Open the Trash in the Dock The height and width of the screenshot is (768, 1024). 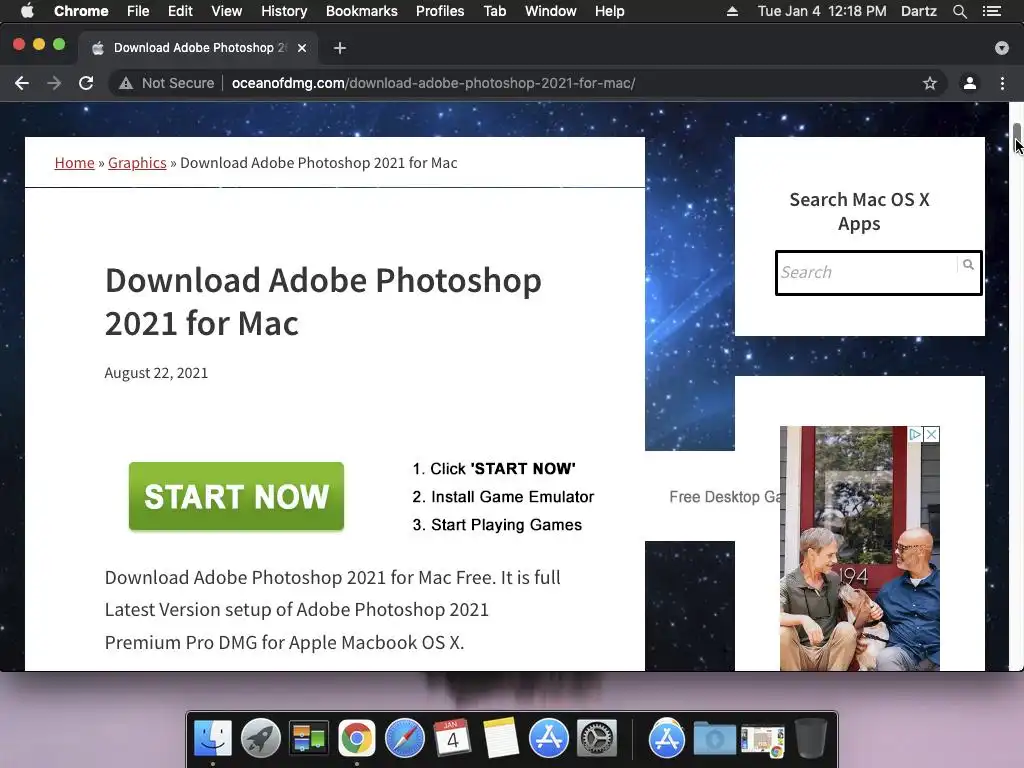tap(810, 738)
